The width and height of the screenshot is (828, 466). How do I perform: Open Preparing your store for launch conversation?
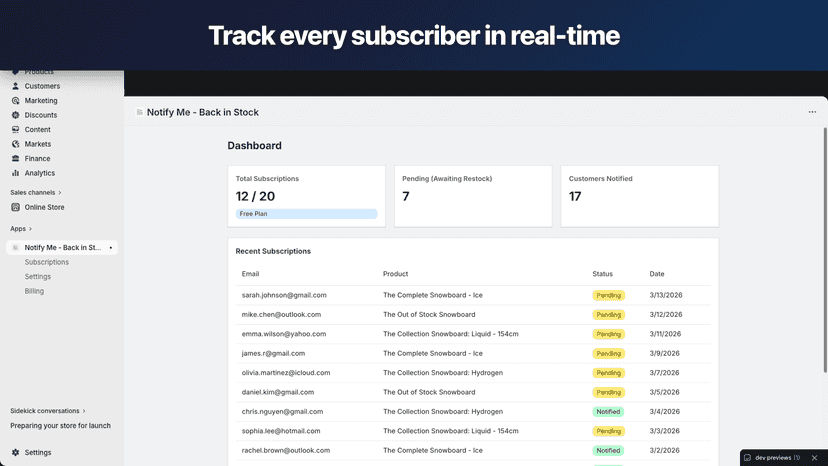pyautogui.click(x=60, y=426)
